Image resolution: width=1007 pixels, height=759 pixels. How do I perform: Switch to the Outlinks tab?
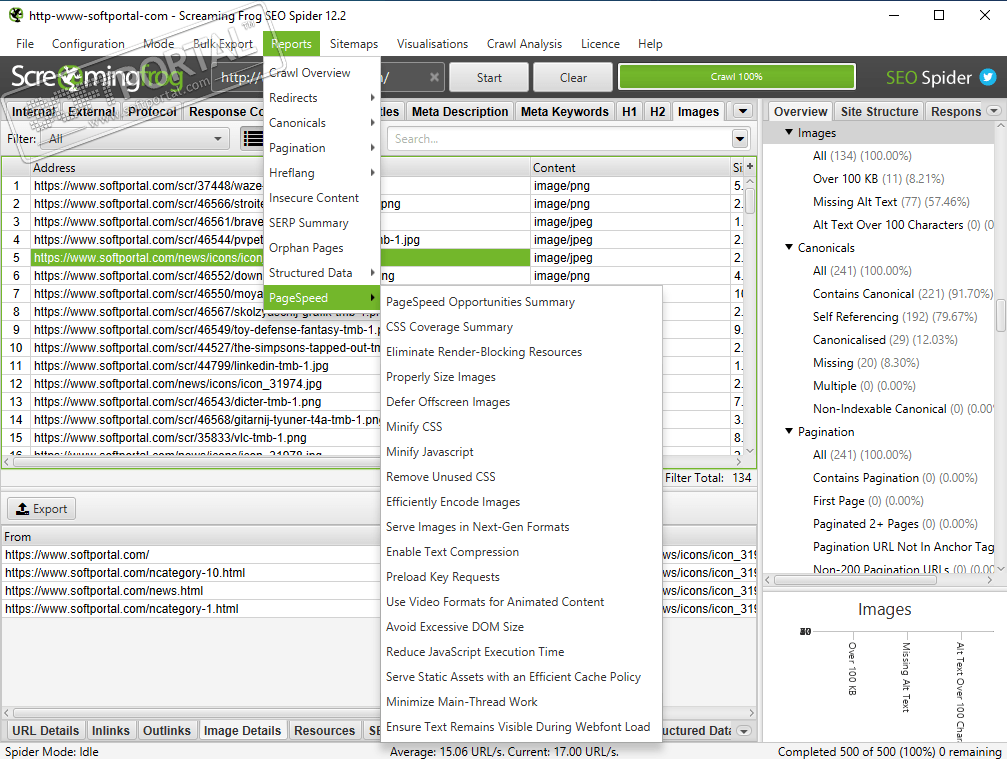pos(167,731)
